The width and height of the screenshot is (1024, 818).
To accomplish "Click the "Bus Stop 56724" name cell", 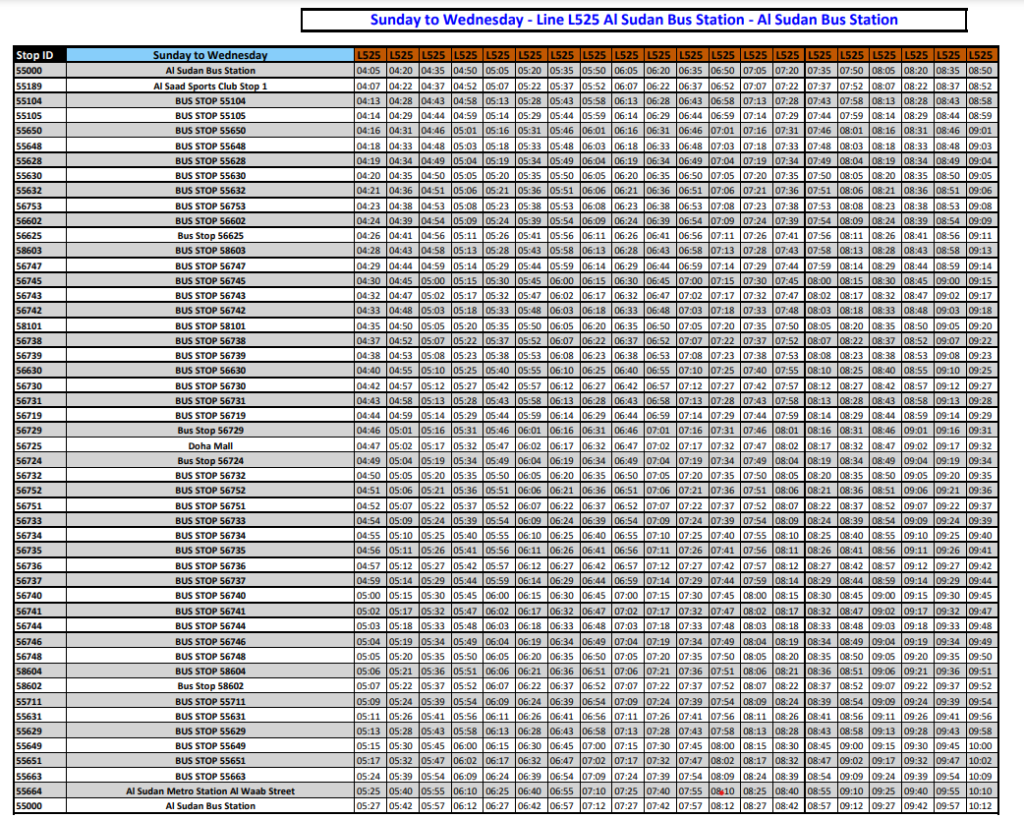I will click(210, 461).
